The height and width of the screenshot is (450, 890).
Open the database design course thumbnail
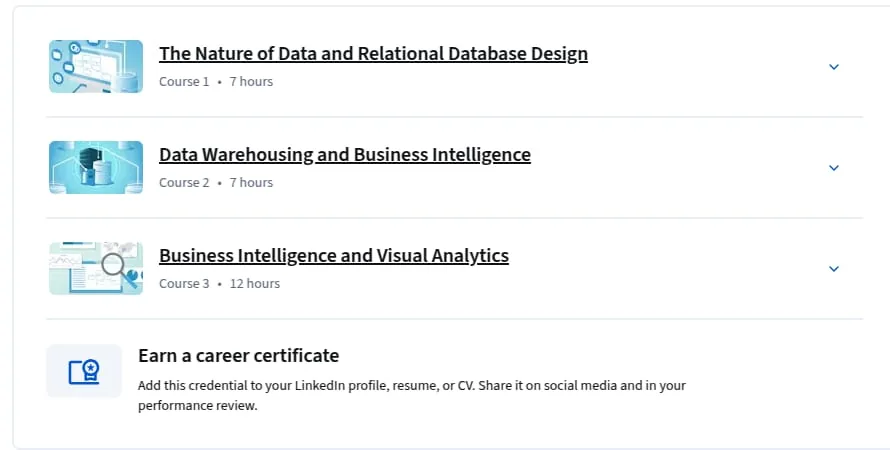click(x=96, y=66)
